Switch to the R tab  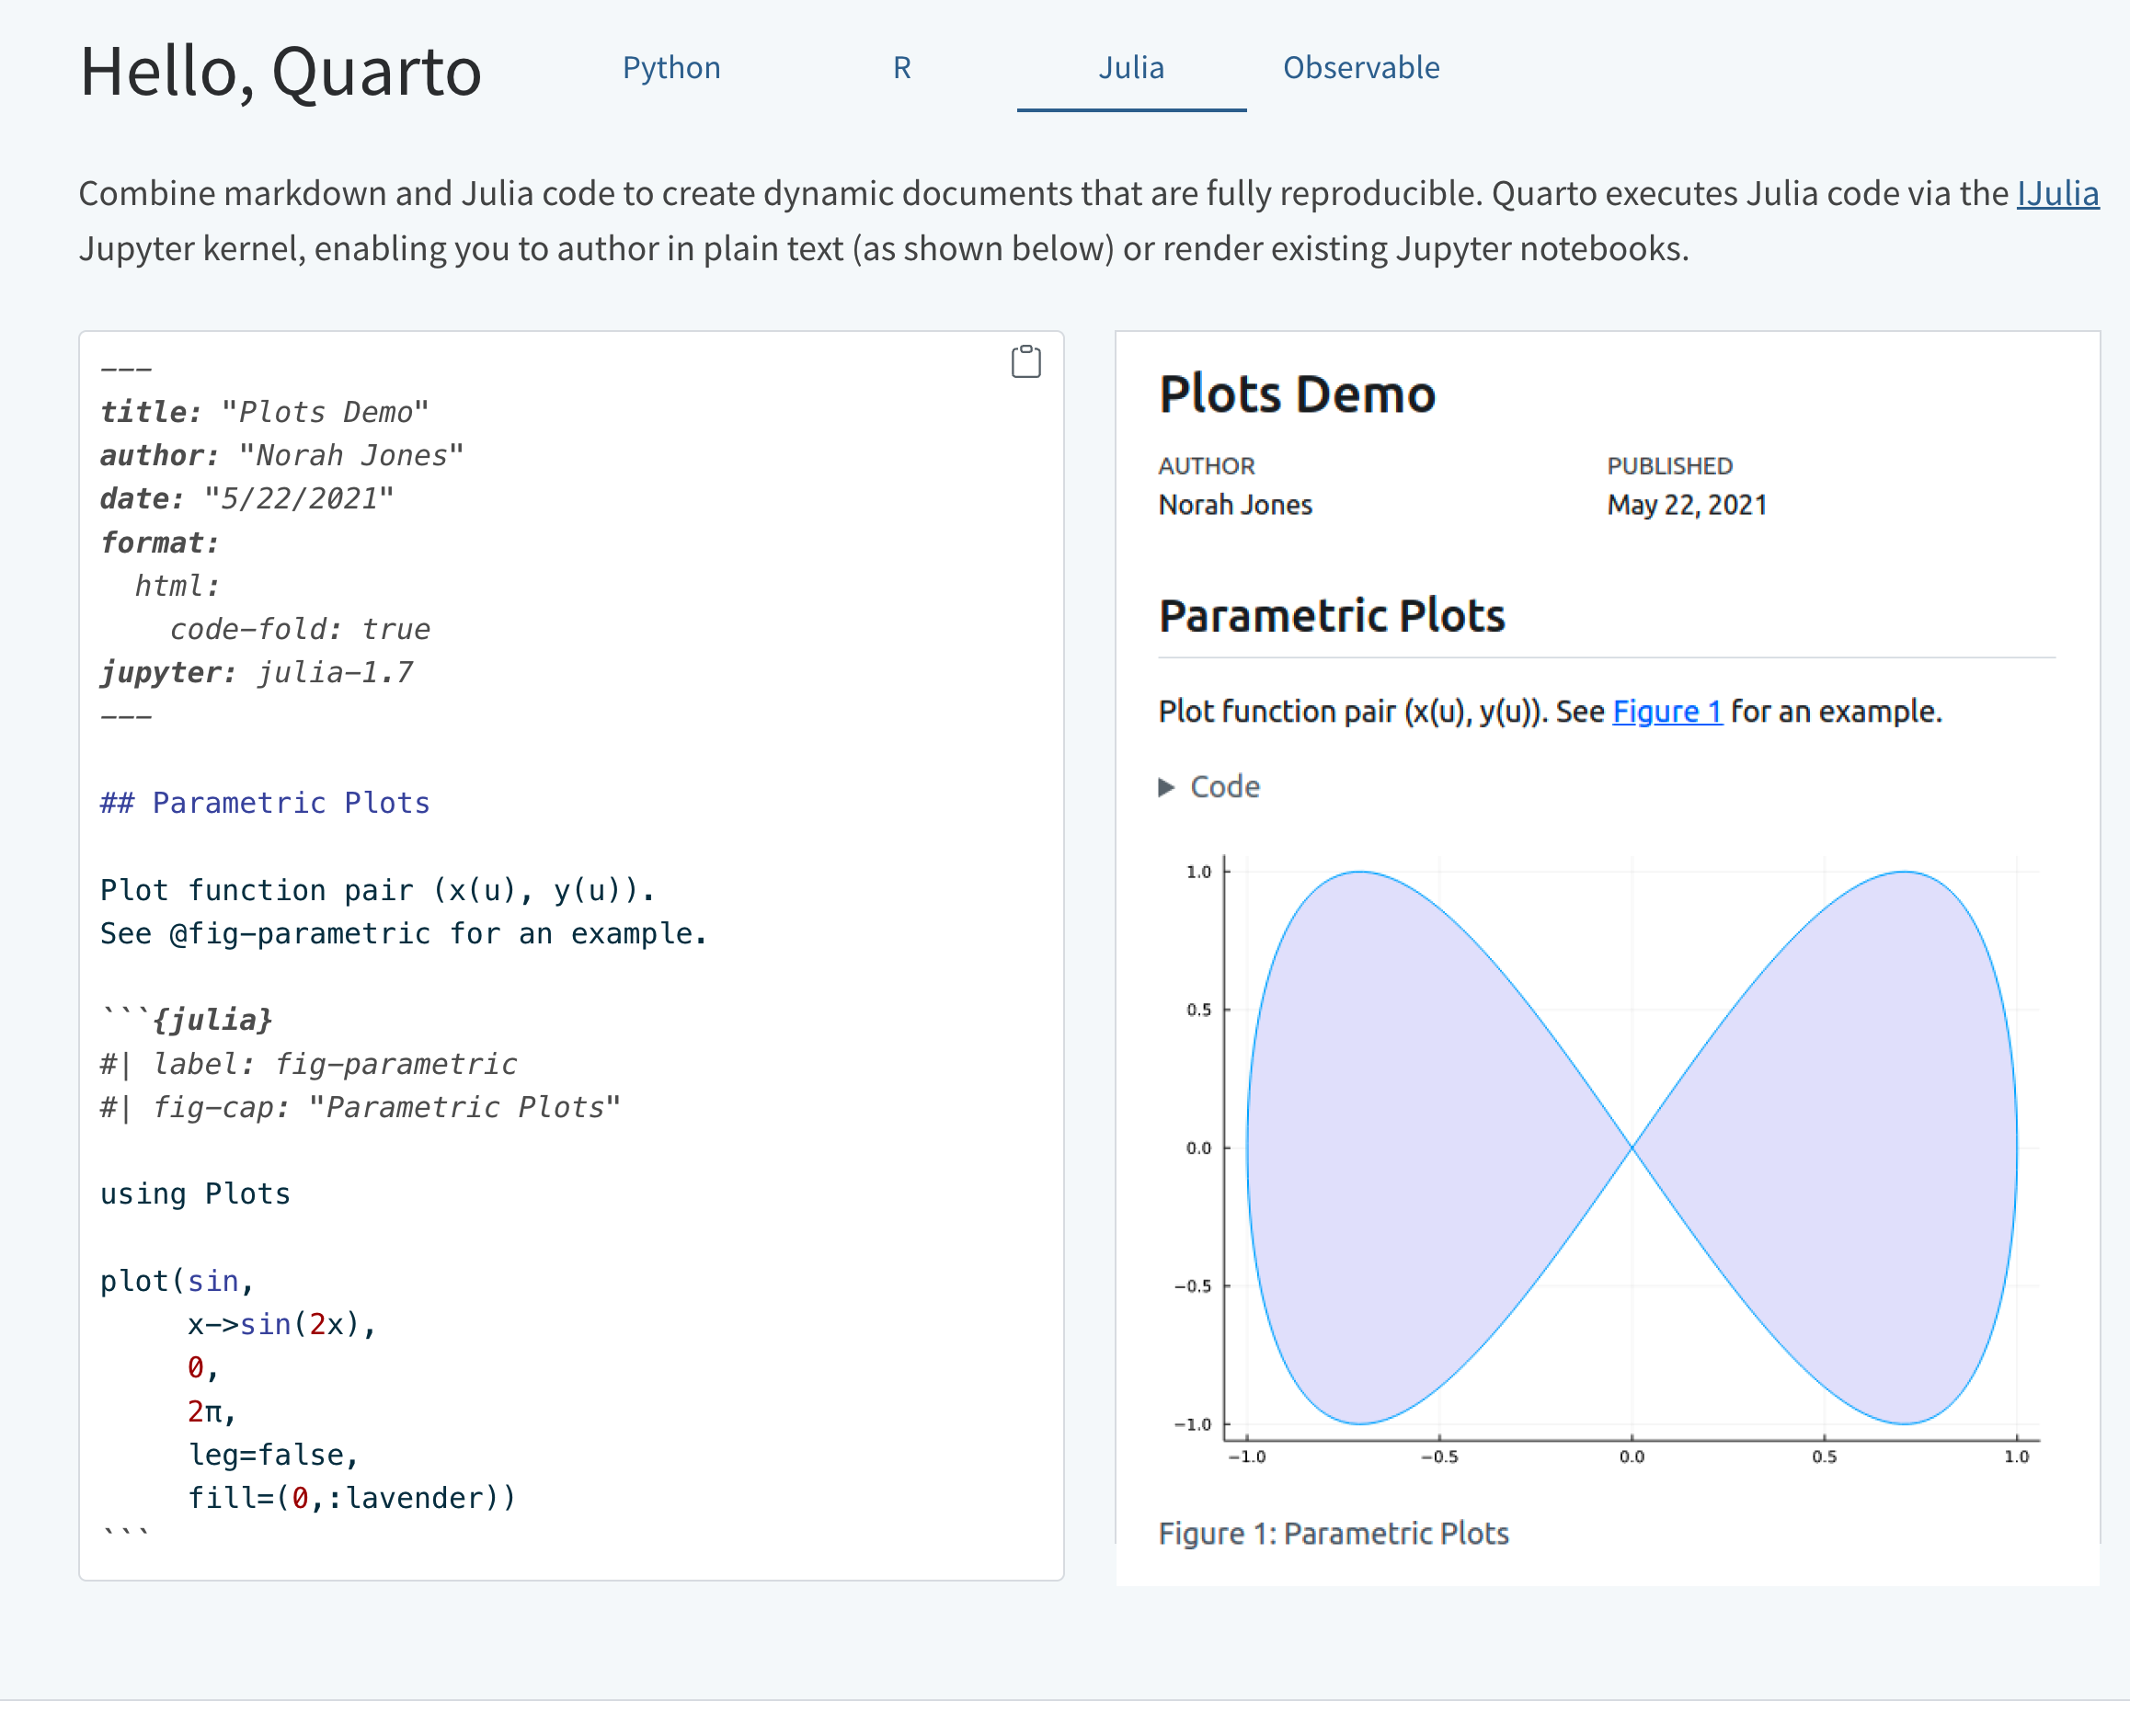901,68
